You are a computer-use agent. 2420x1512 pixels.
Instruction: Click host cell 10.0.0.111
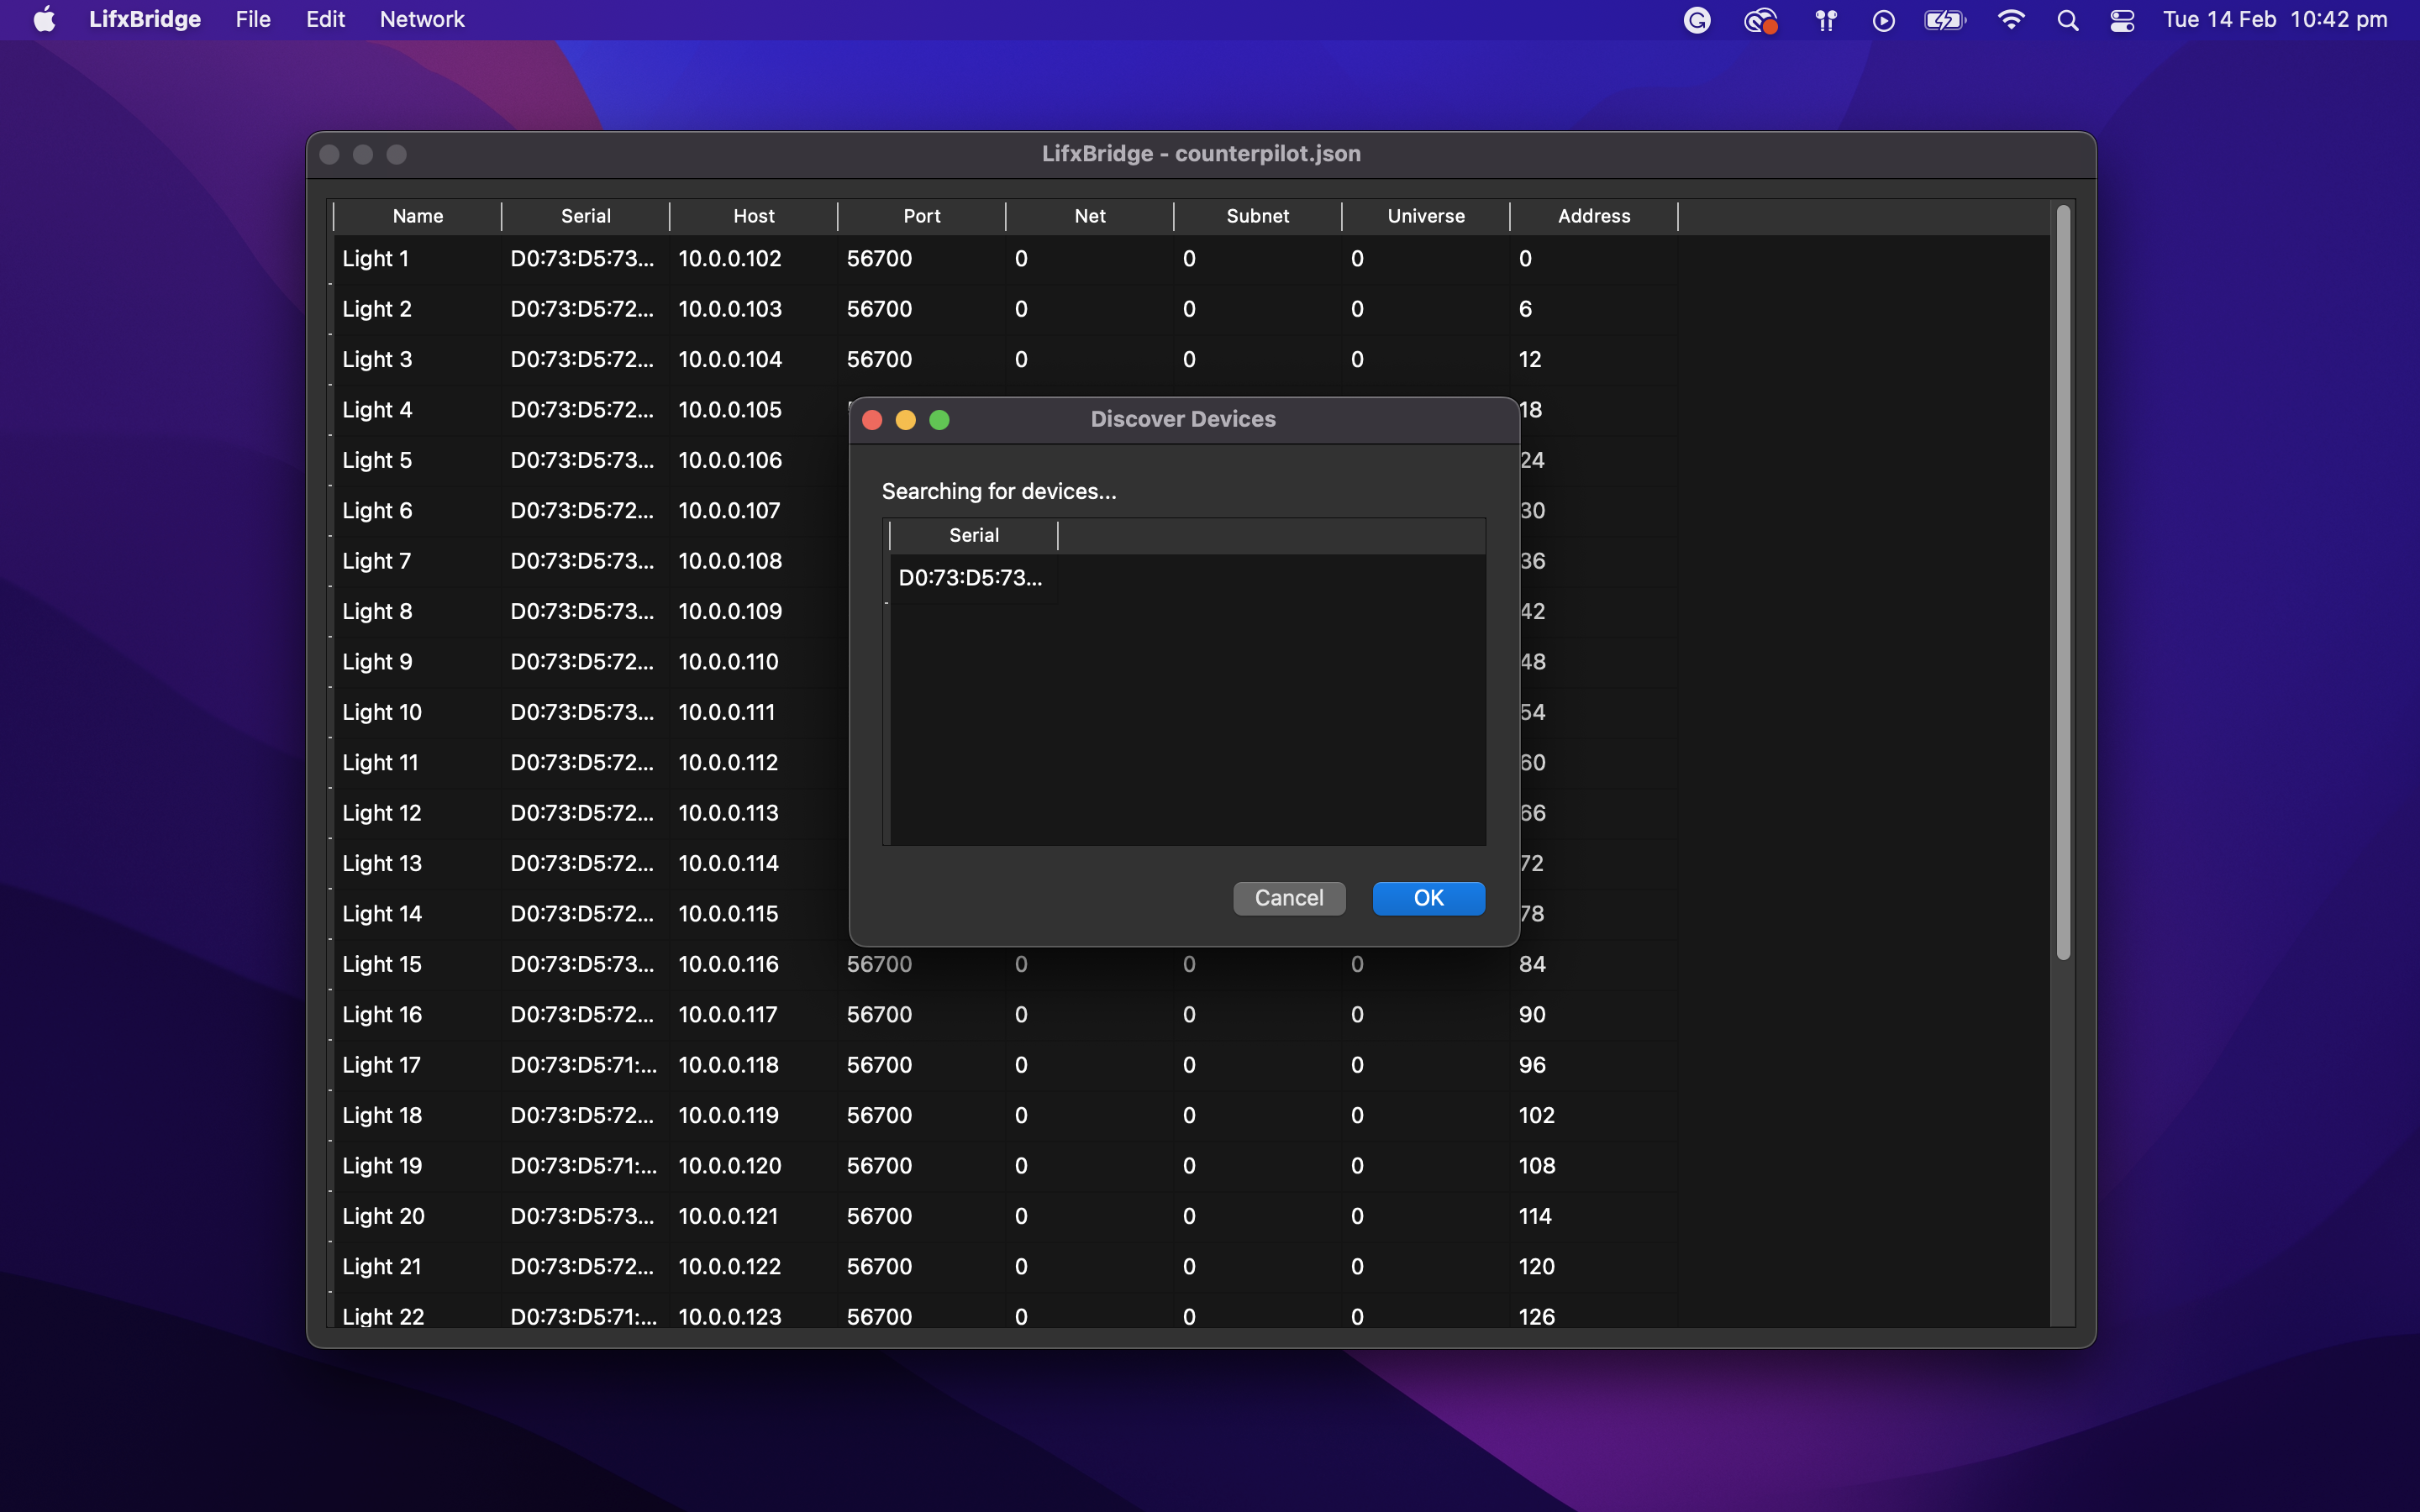point(753,712)
